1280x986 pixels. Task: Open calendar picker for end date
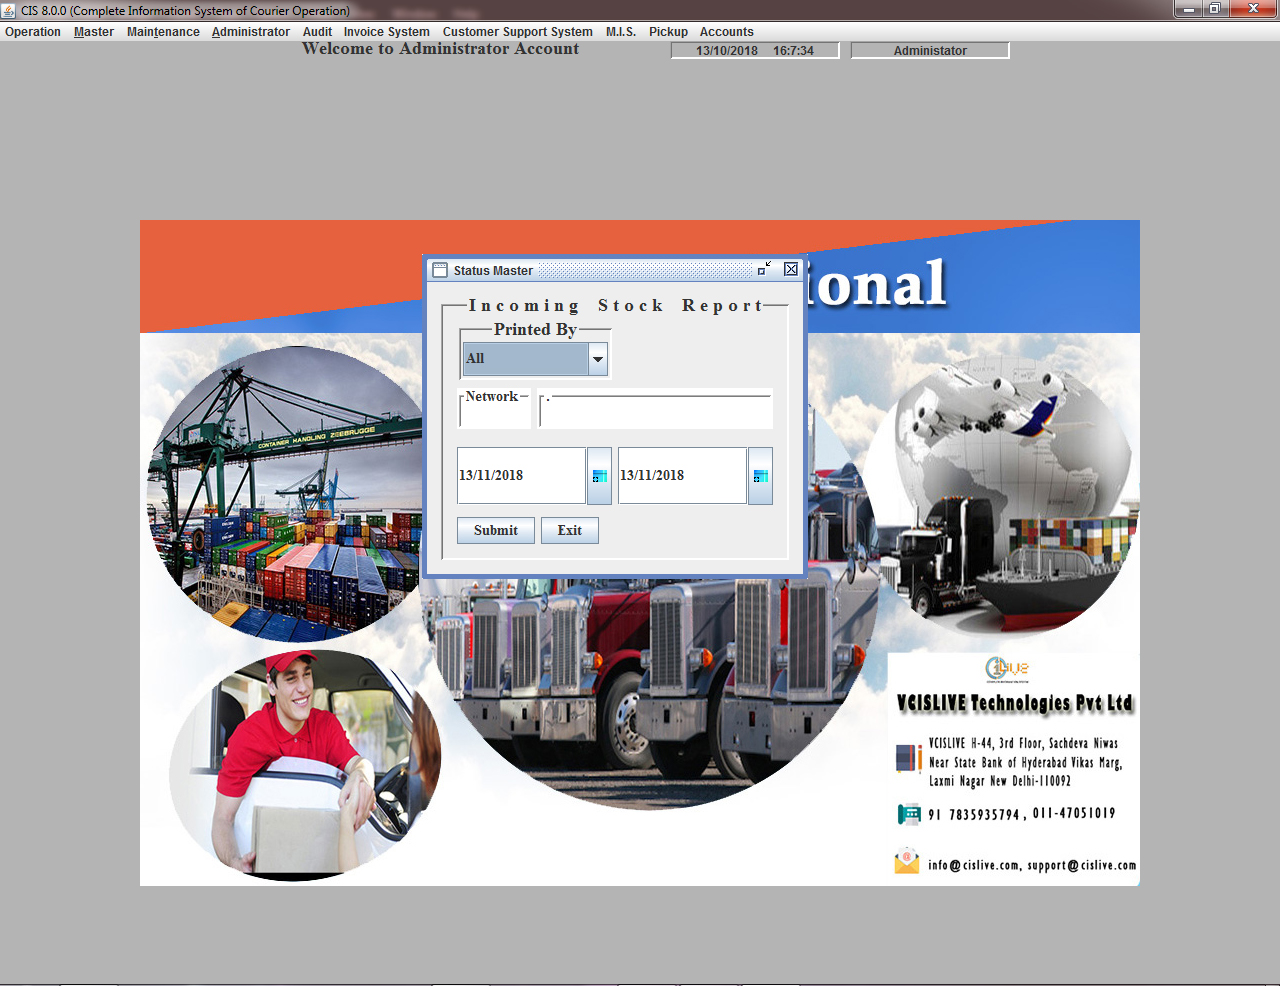coord(760,476)
